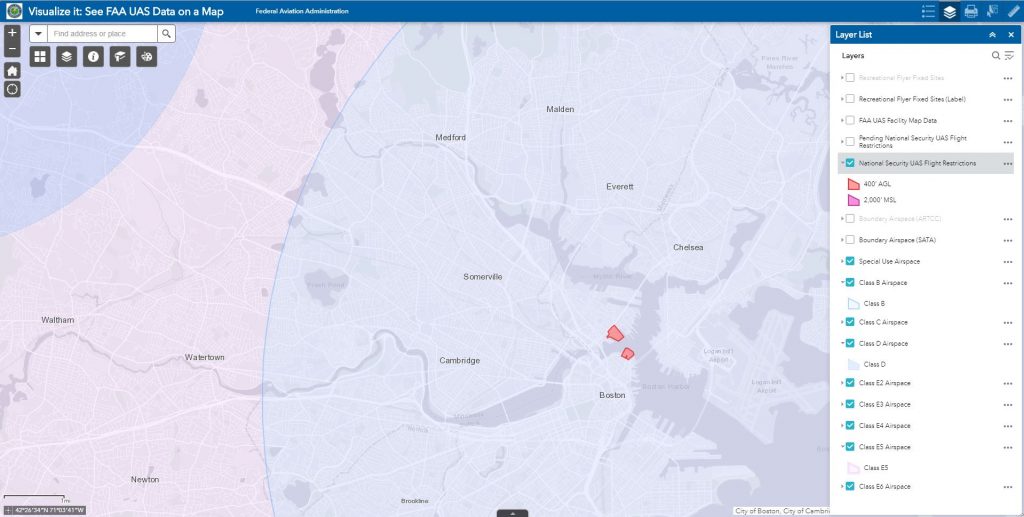Click coordinates readout at bottom left
Screen dimensions: 1024x517
tap(44, 510)
